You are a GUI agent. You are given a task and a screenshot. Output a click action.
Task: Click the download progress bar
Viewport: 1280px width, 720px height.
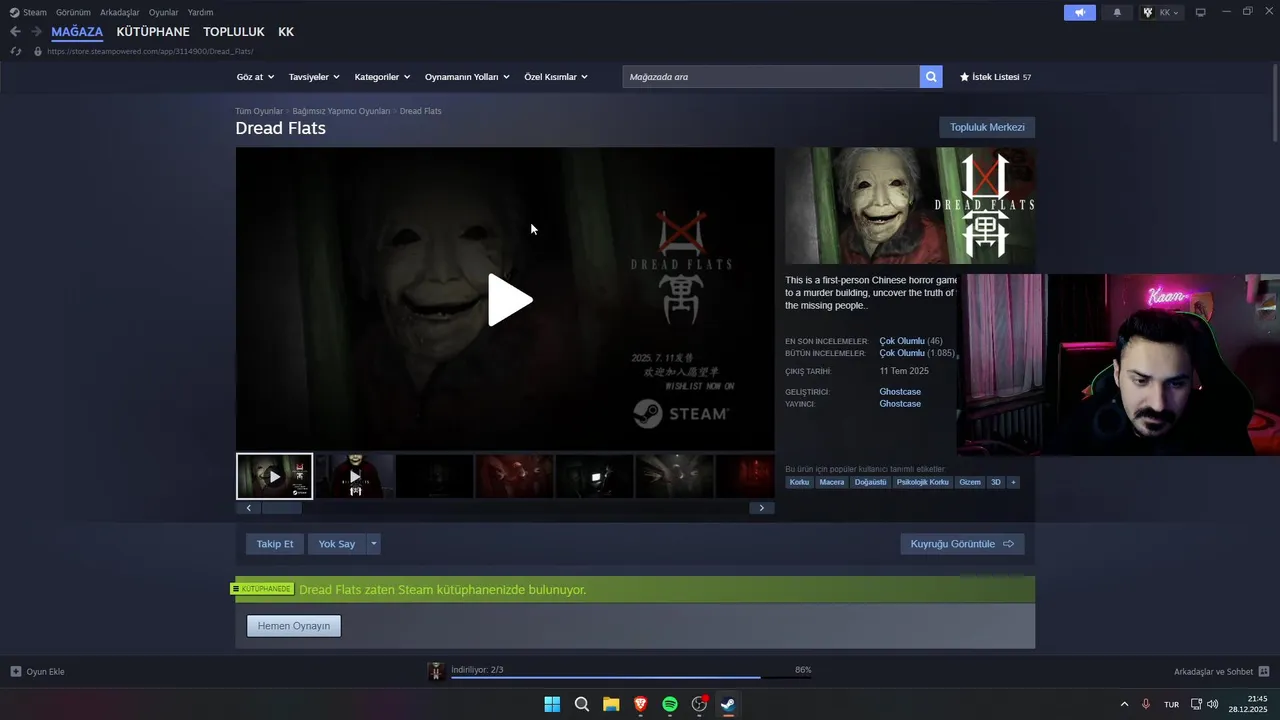[631, 678]
